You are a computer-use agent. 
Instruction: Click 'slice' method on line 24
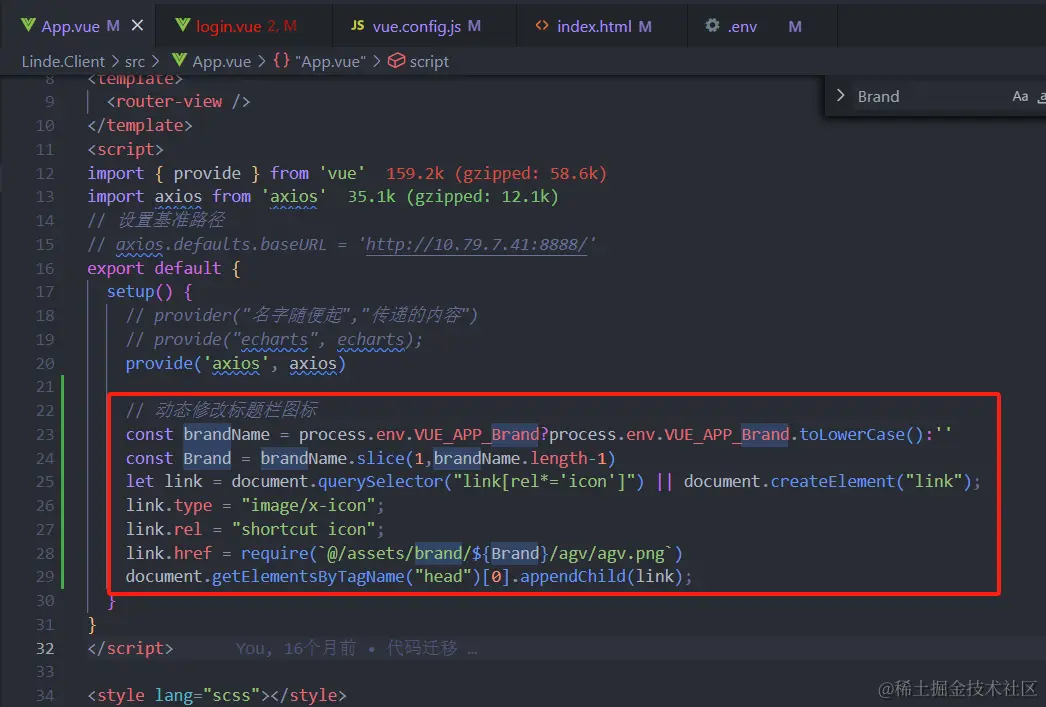[x=380, y=458]
